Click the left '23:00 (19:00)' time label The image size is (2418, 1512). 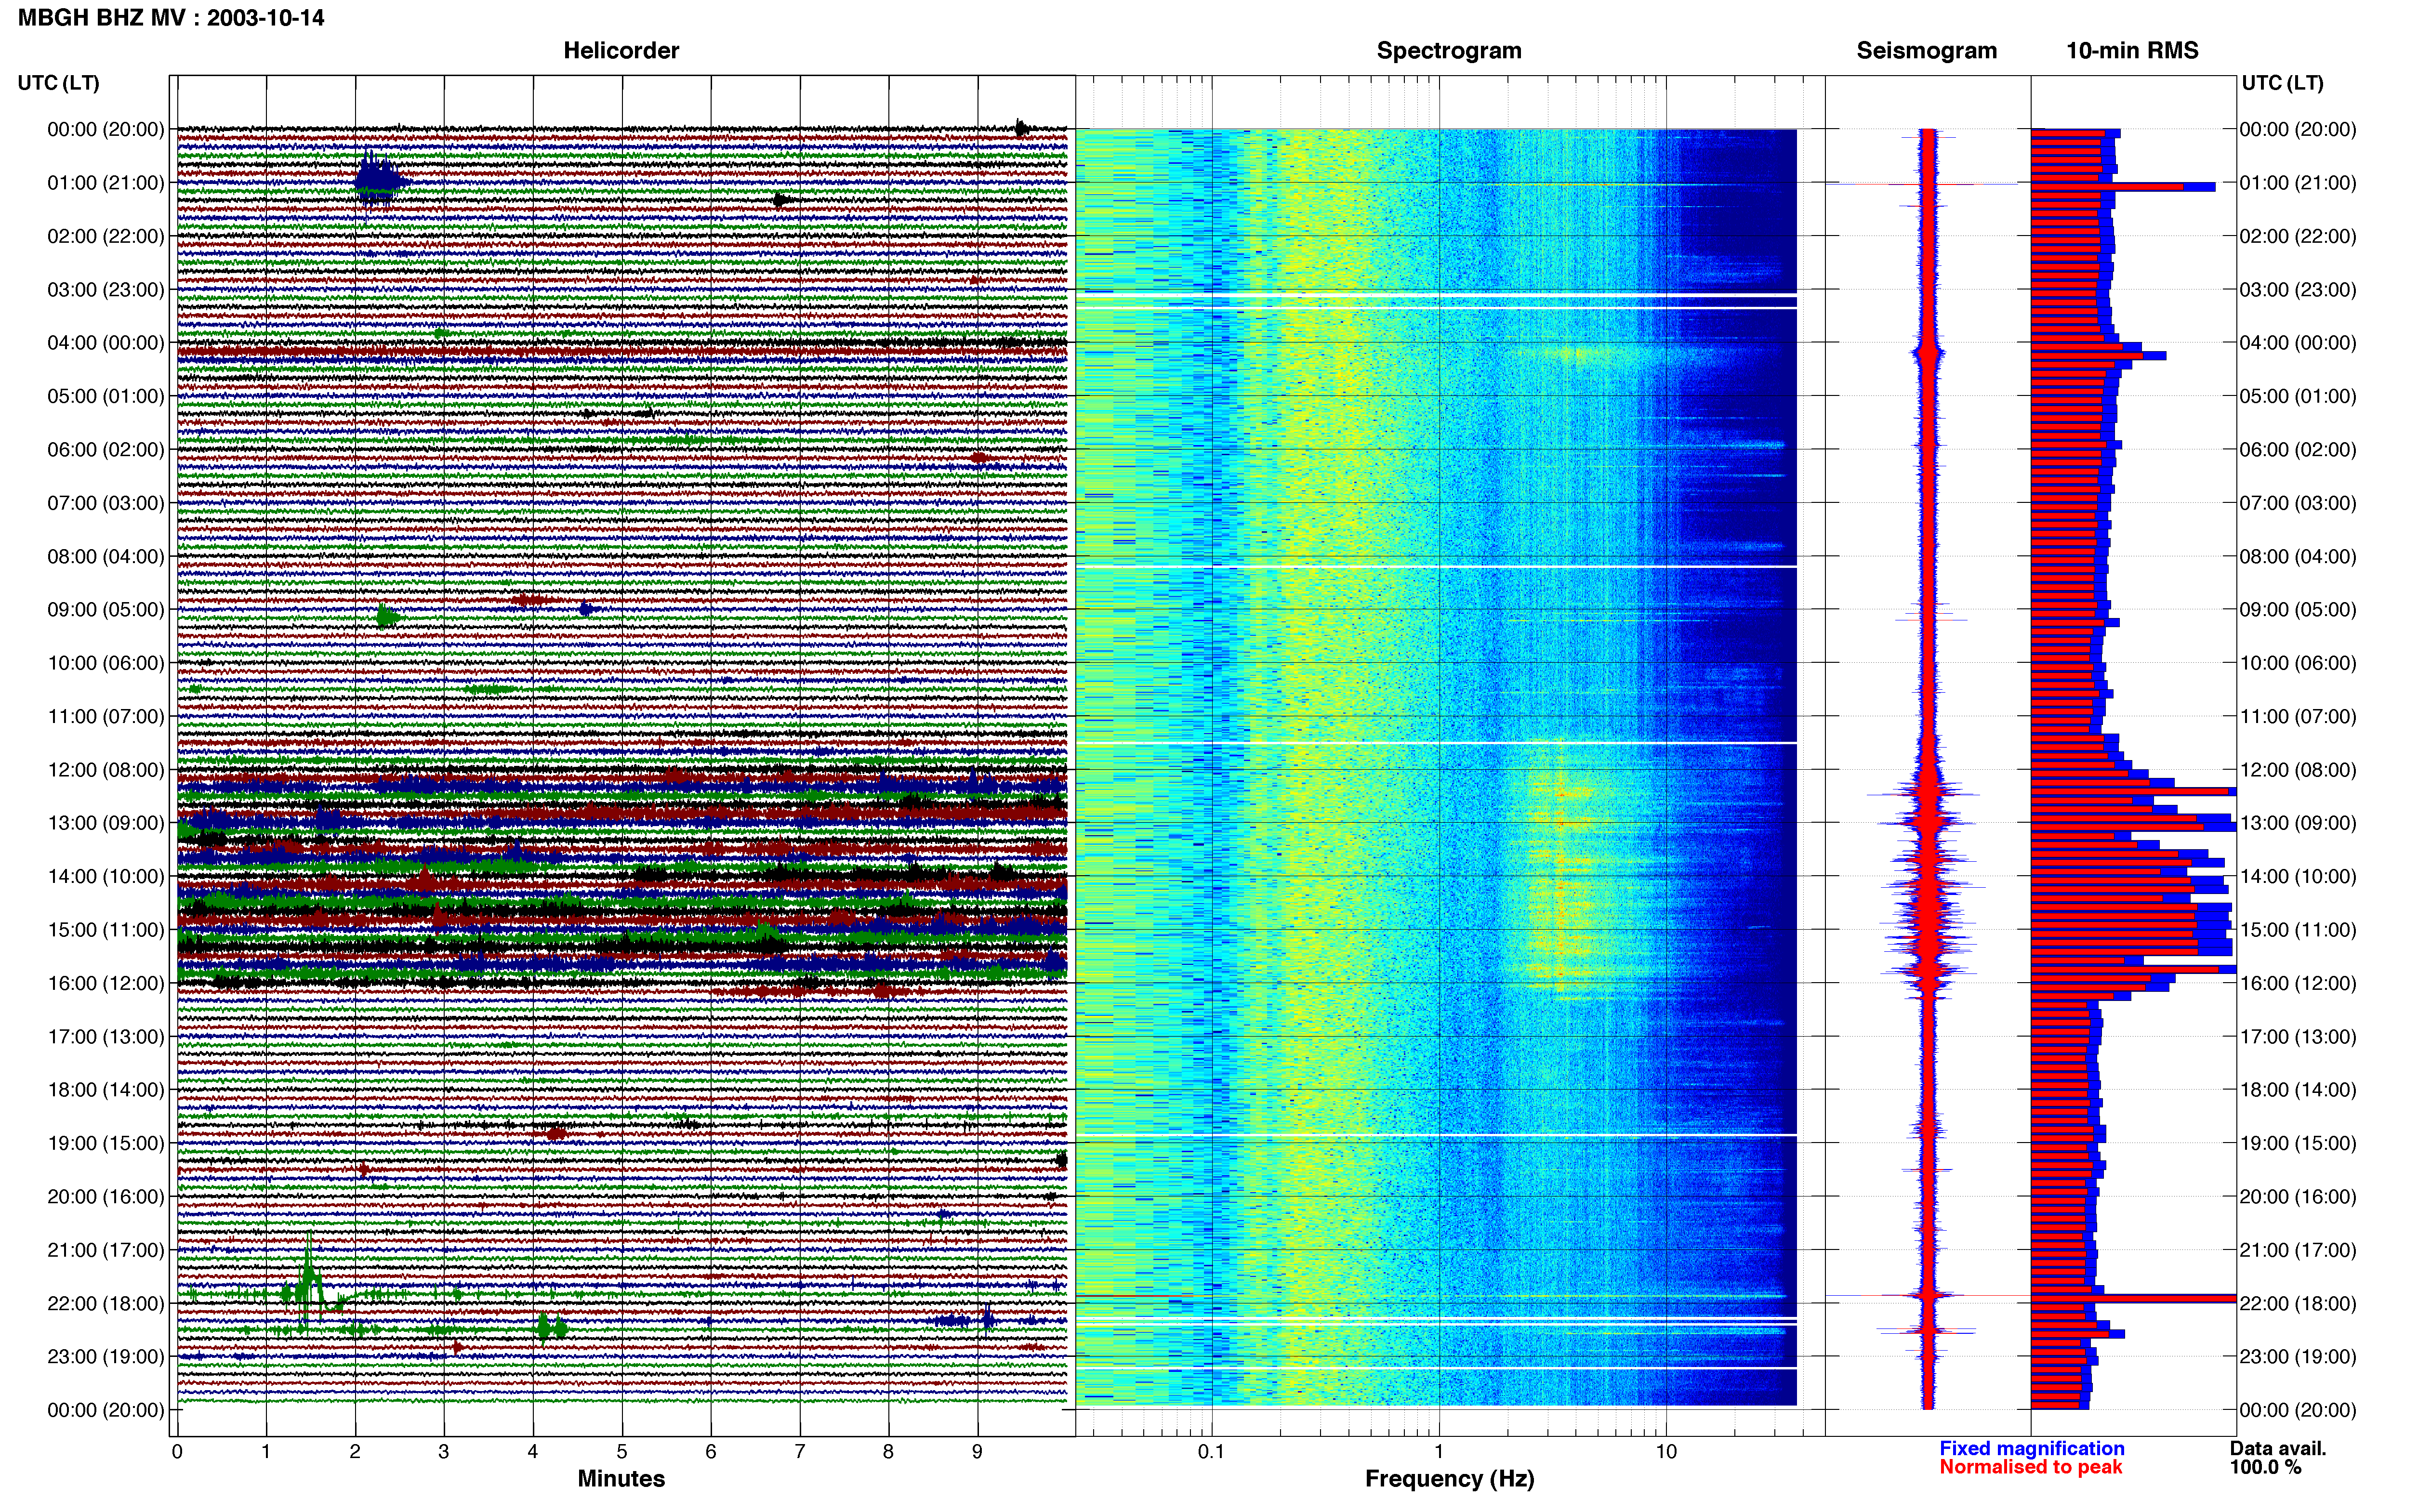click(x=106, y=1357)
